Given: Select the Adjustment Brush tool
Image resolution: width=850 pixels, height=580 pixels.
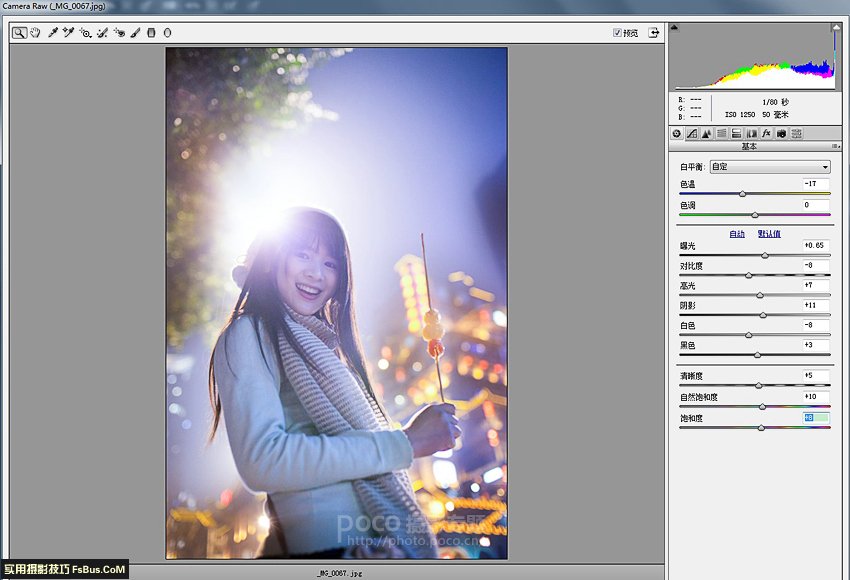Looking at the screenshot, I should [135, 33].
